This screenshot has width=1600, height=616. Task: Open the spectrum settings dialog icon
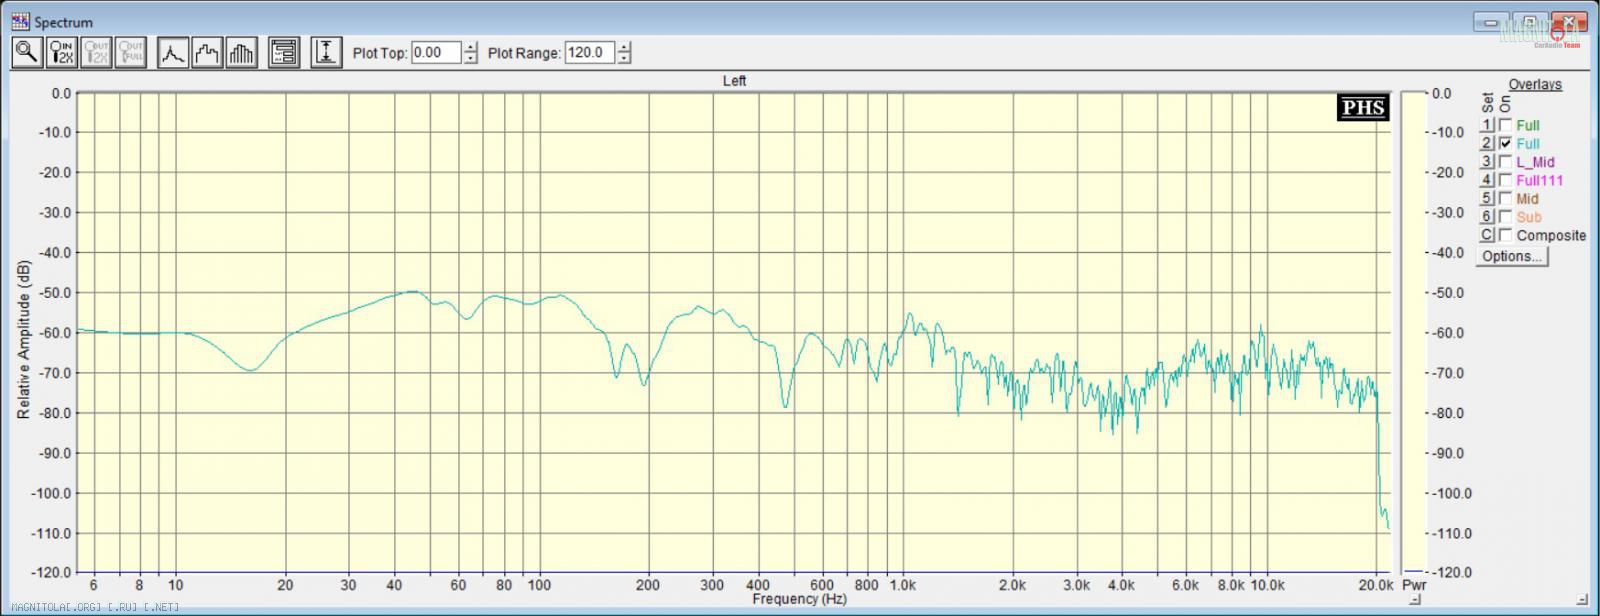click(284, 52)
